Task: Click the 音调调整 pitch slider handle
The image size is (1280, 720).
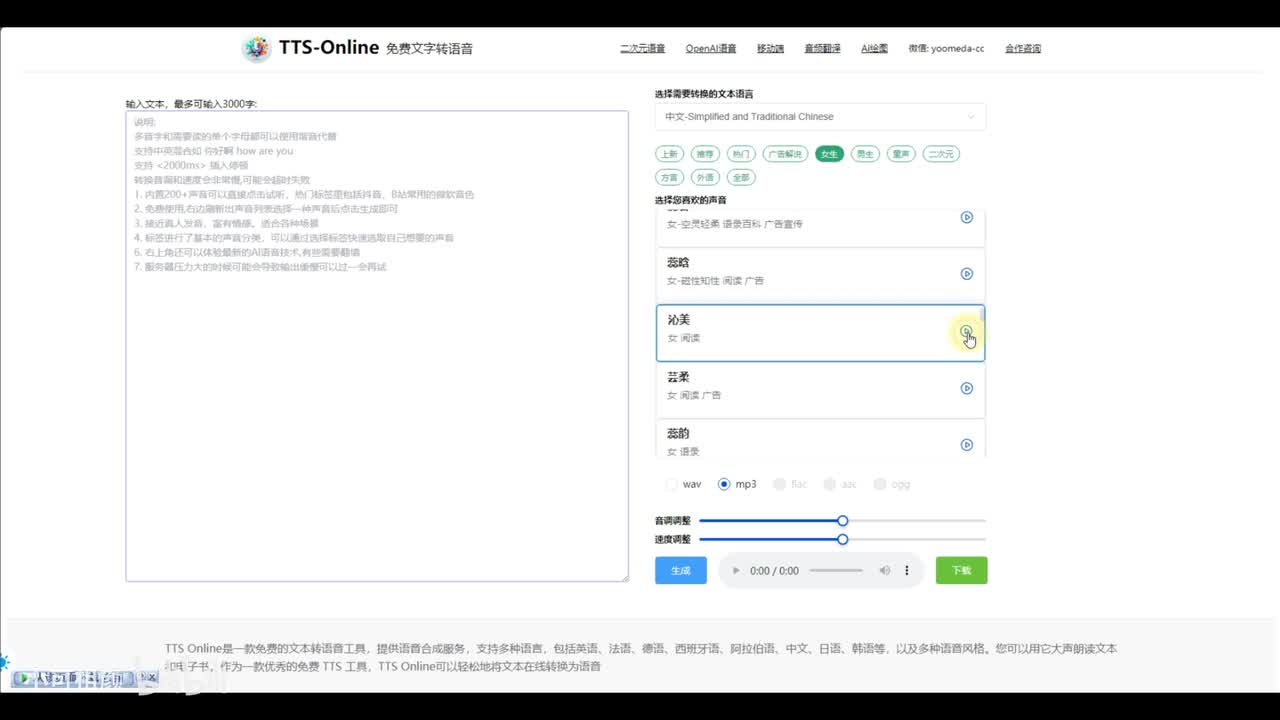Action: click(843, 521)
